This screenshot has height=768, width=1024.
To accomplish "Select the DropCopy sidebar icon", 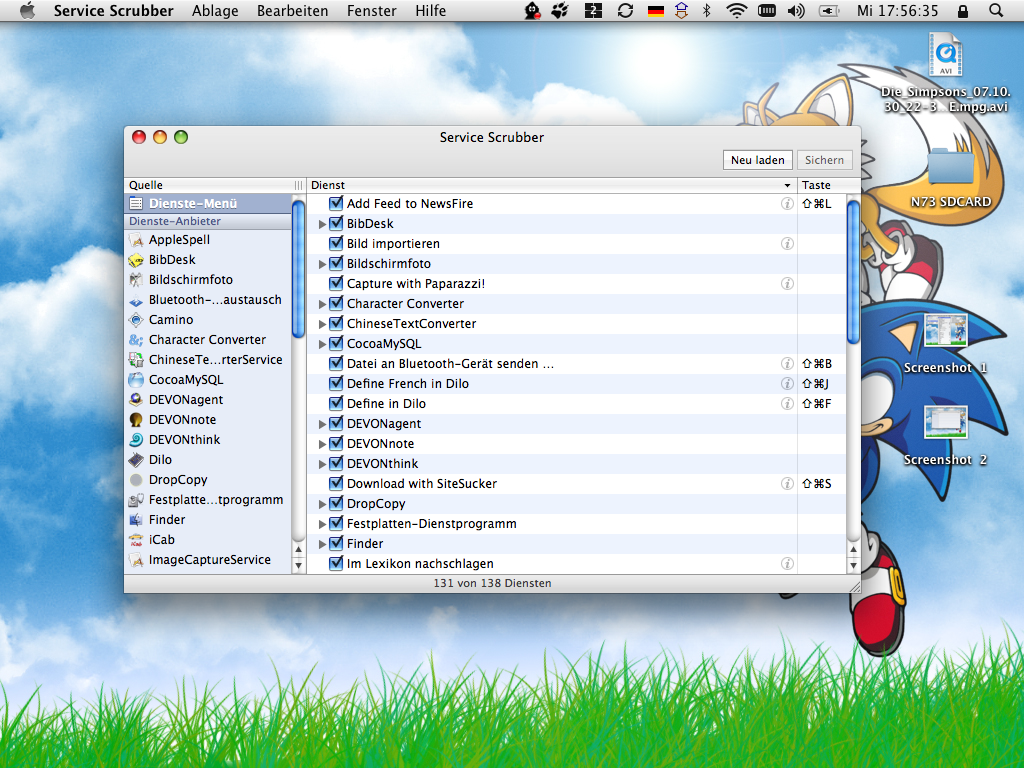I will point(136,480).
